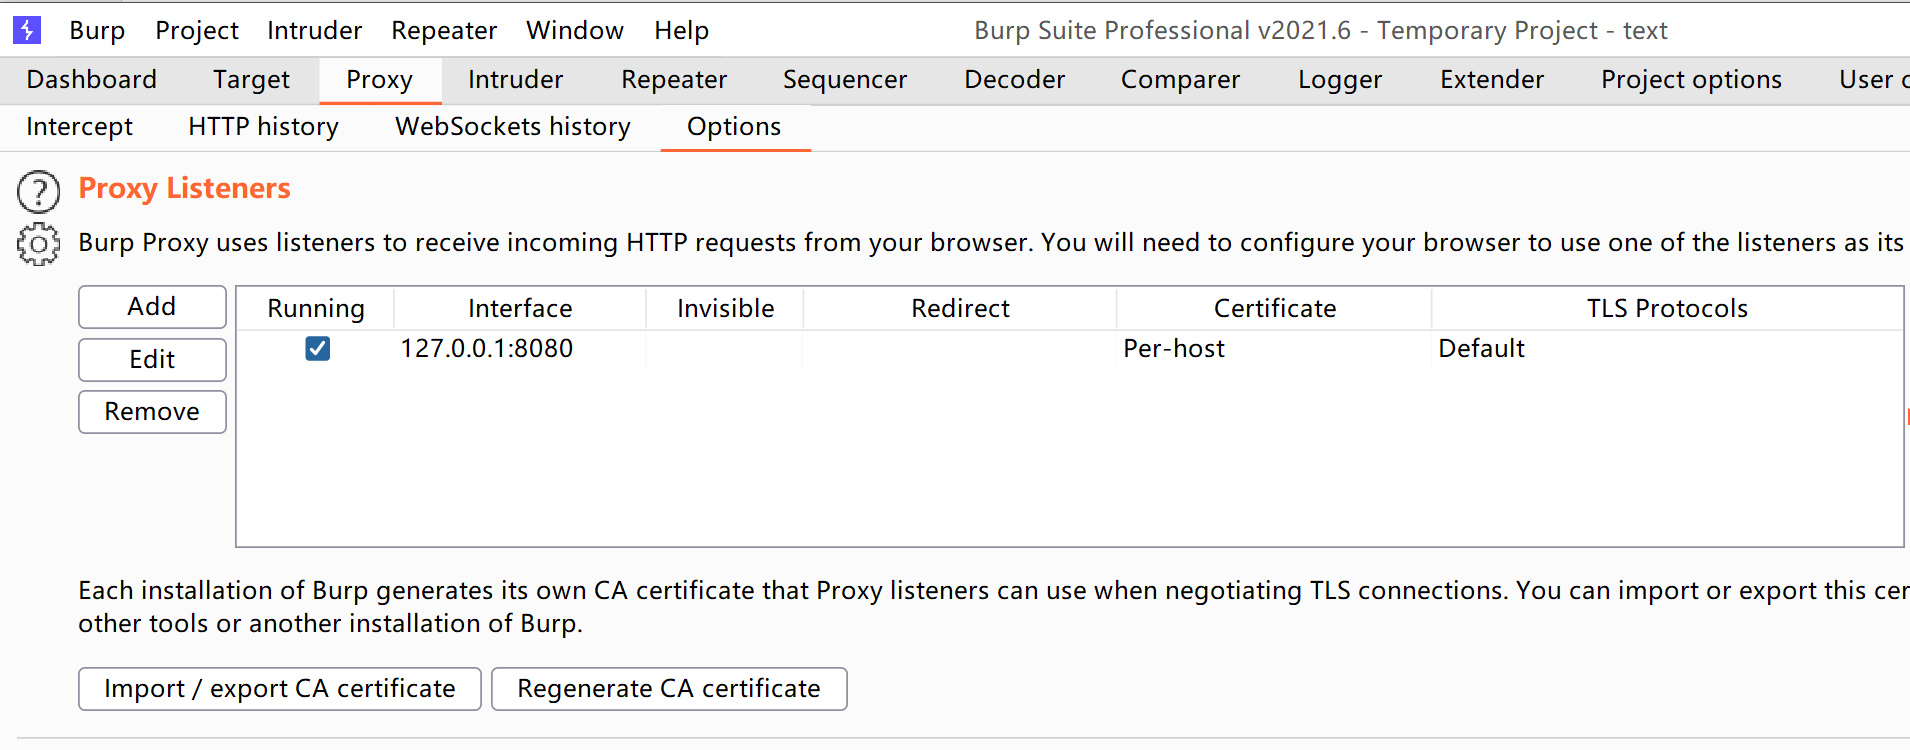The width and height of the screenshot is (1910, 750).
Task: Open the Intruder menu in the menu bar
Action: point(315,31)
